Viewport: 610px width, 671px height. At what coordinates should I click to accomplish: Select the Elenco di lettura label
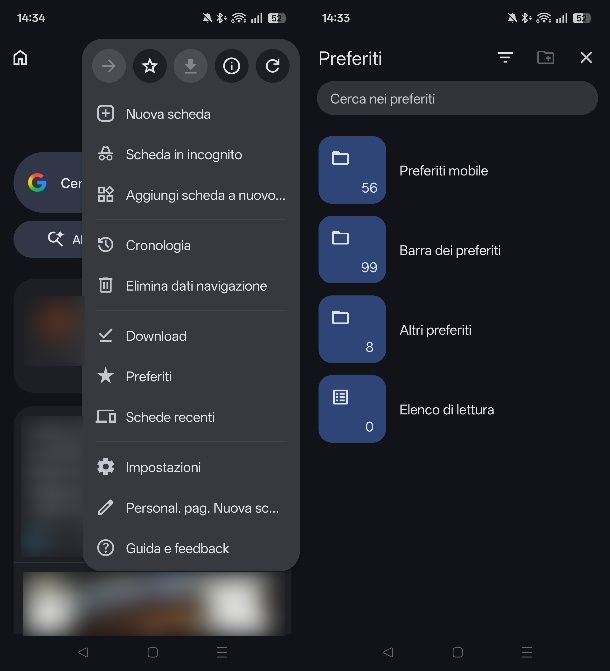tap(446, 410)
